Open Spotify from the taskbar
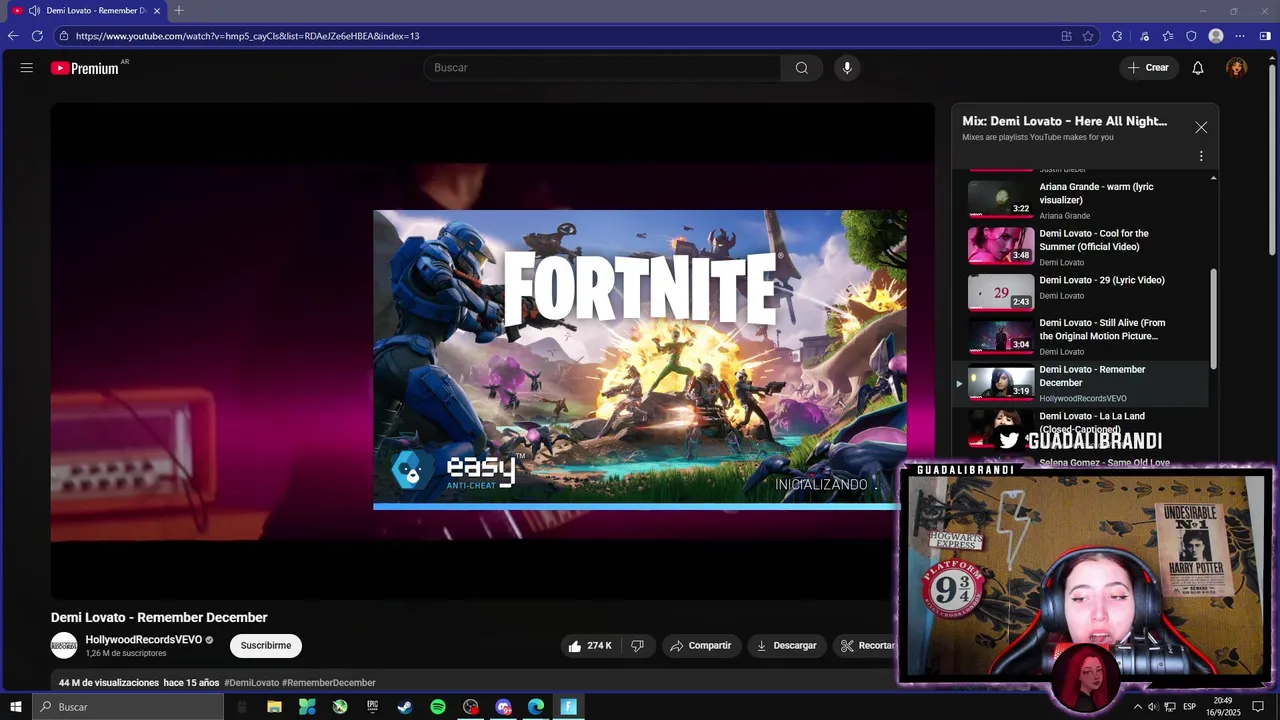This screenshot has height=720, width=1280. tap(438, 707)
